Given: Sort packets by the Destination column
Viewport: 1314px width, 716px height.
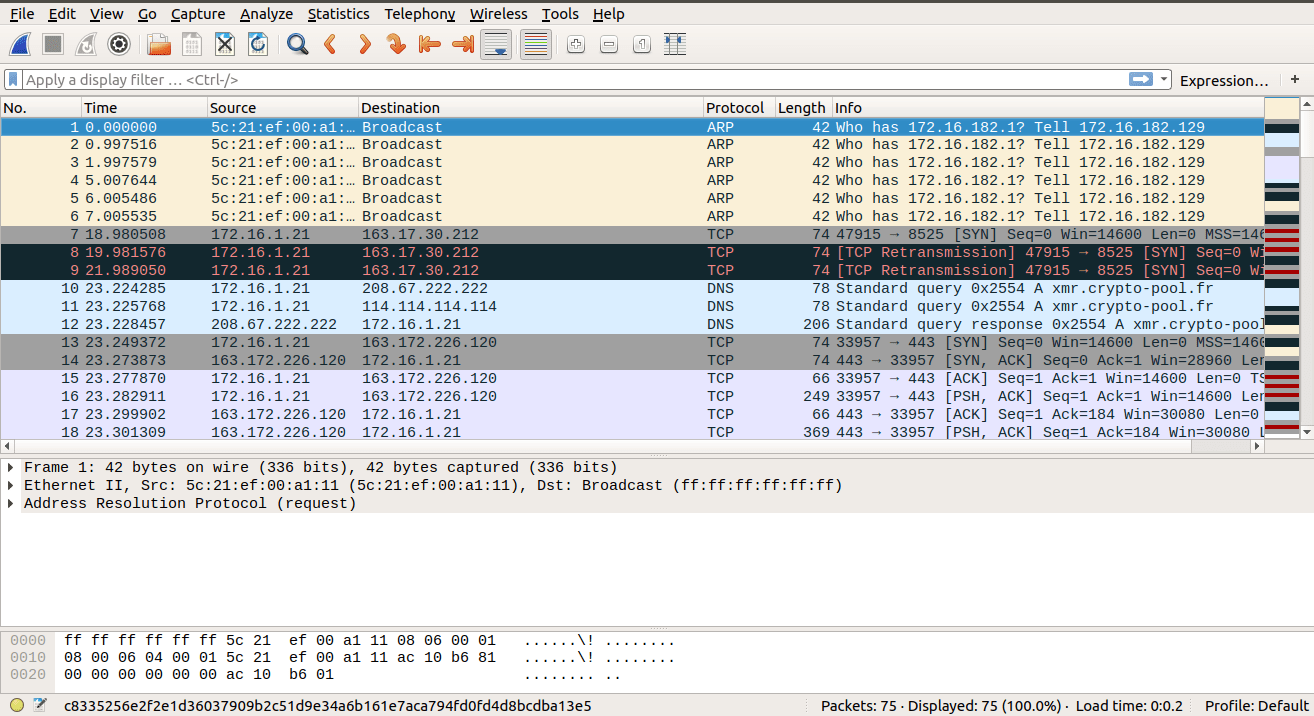Looking at the screenshot, I should [530, 108].
